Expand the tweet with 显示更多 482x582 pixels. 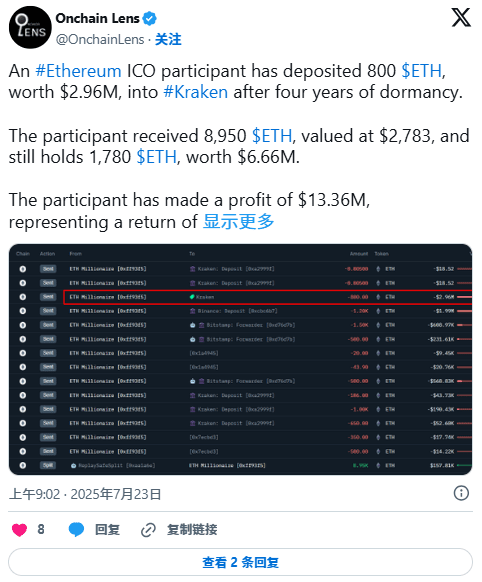(x=239, y=222)
